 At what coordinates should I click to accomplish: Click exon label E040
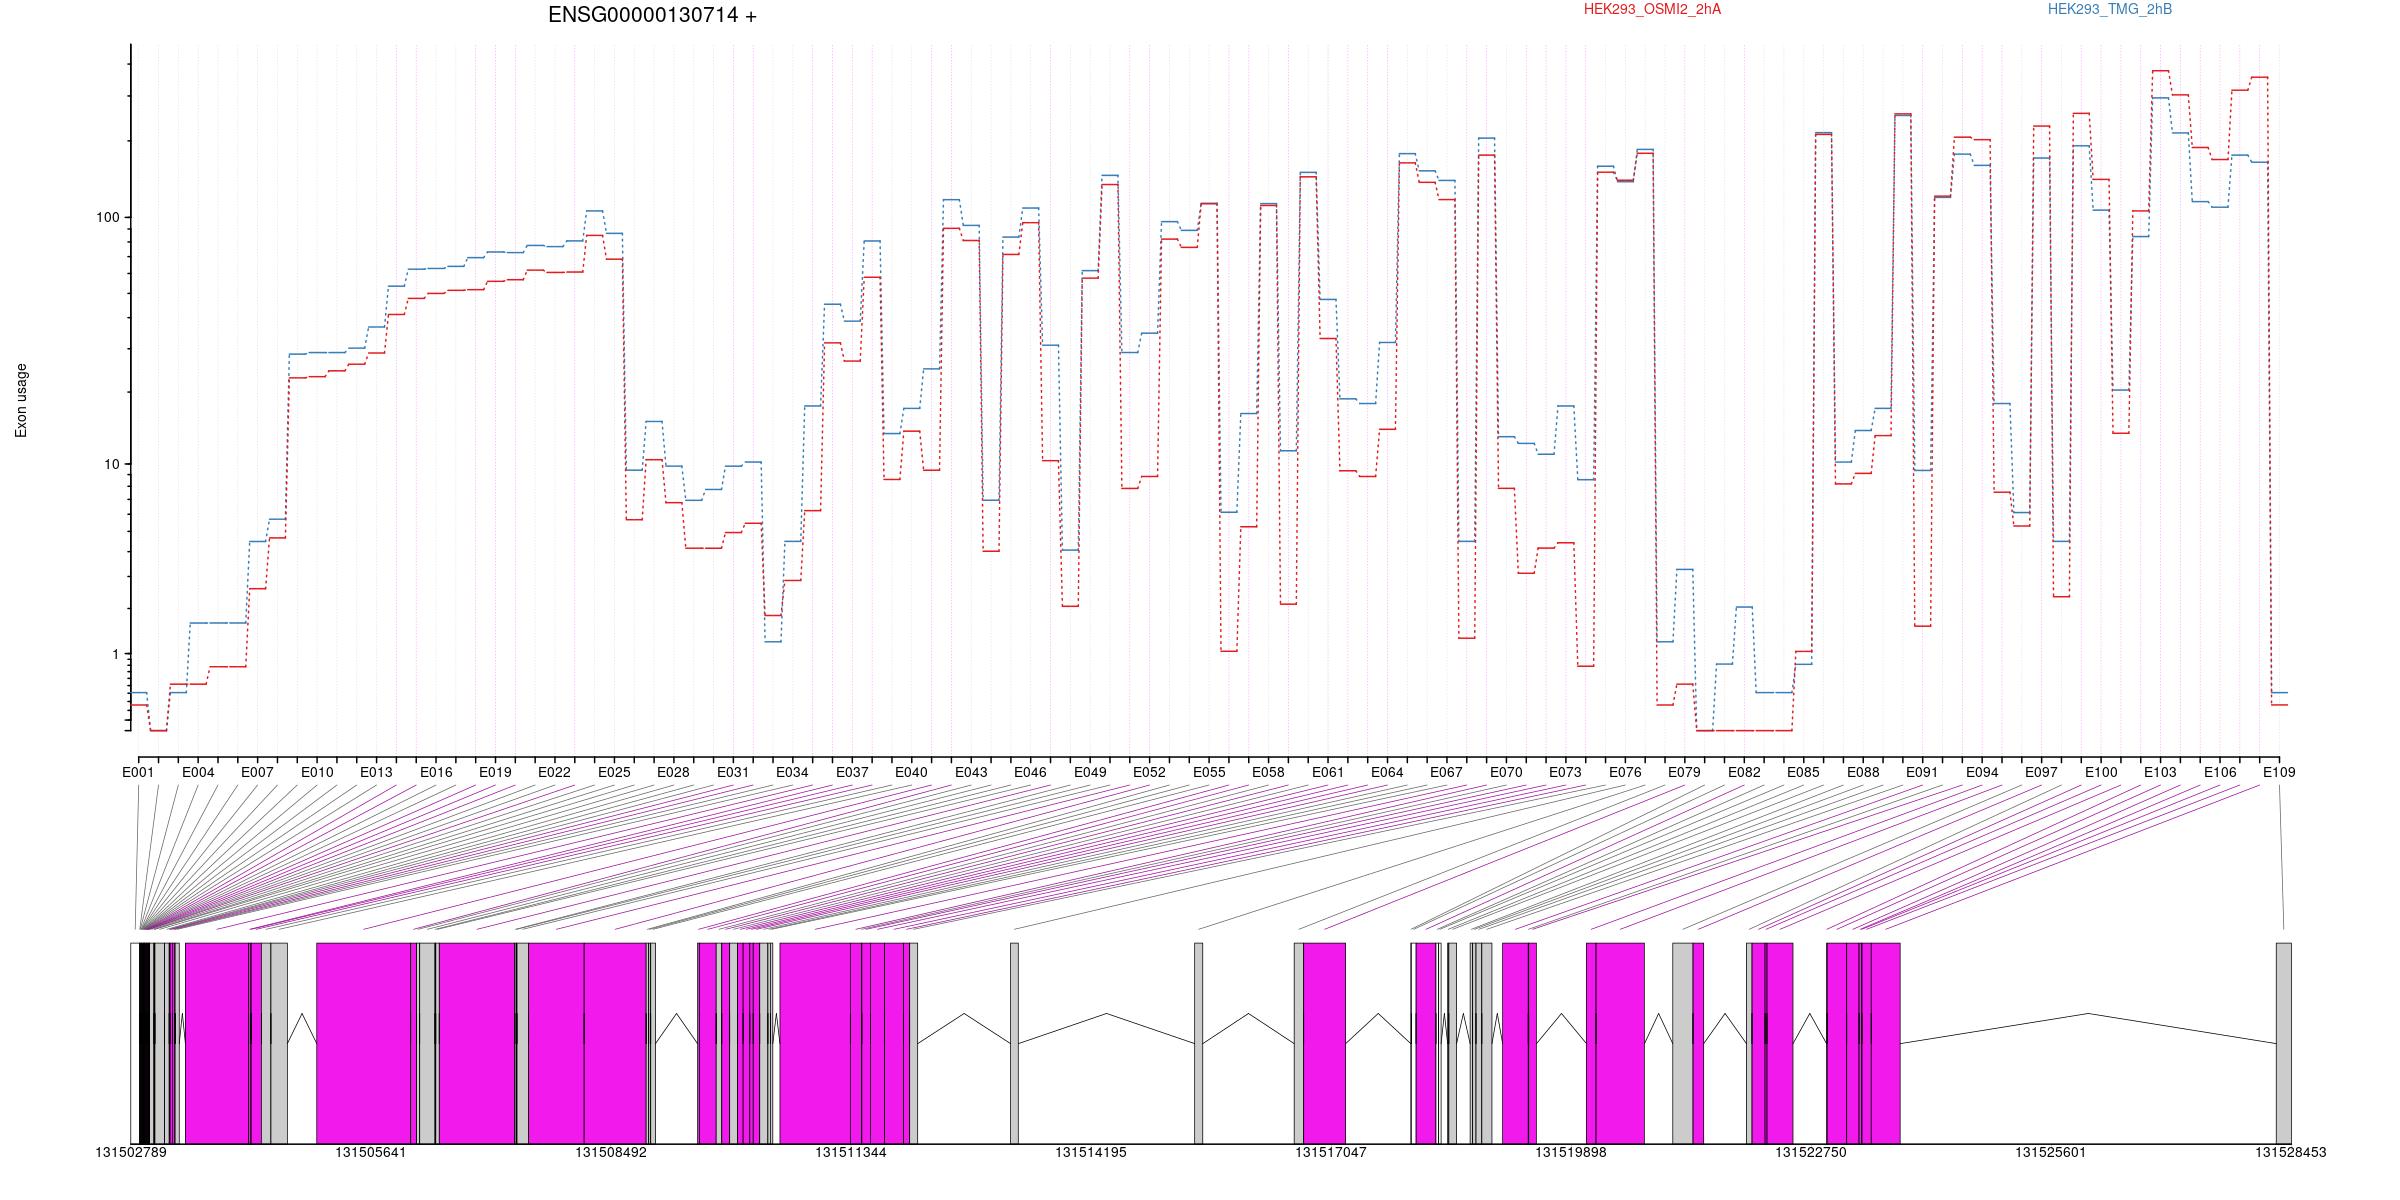911,772
